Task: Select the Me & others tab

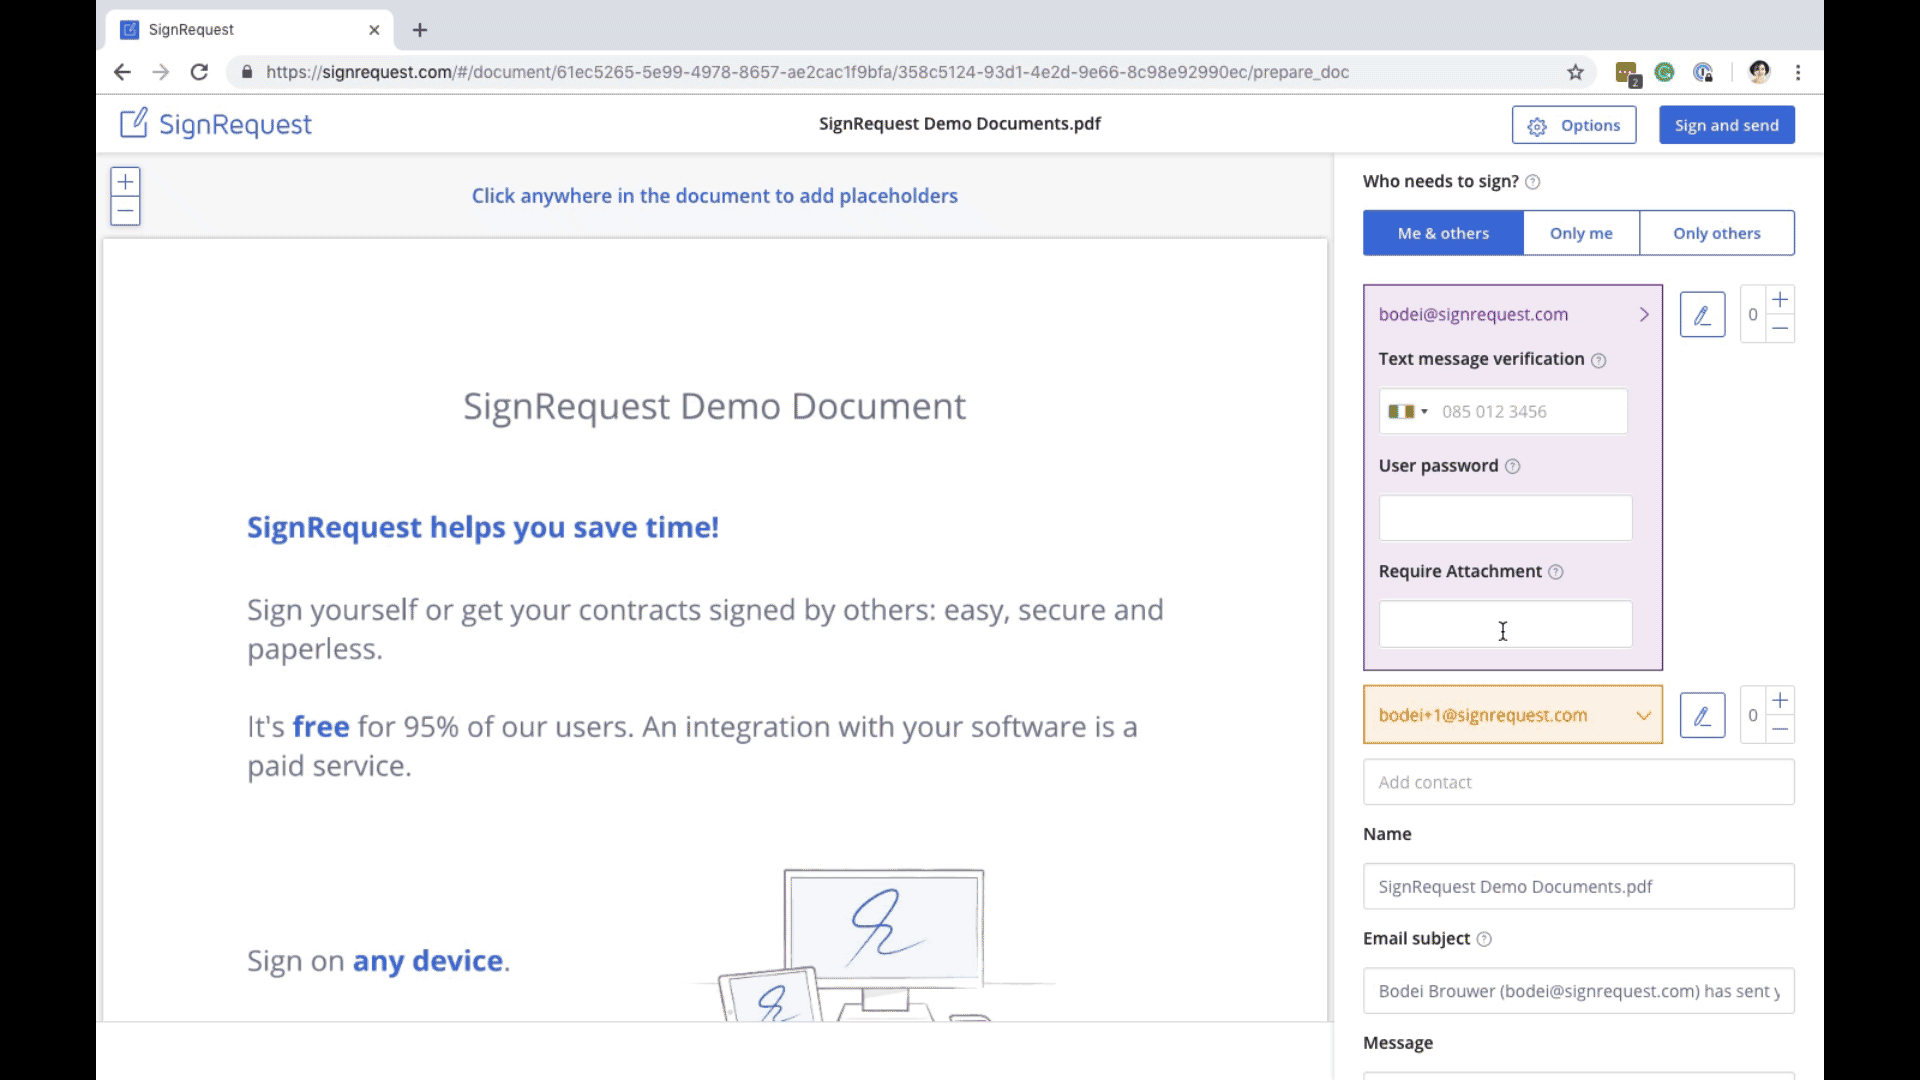Action: click(x=1443, y=233)
